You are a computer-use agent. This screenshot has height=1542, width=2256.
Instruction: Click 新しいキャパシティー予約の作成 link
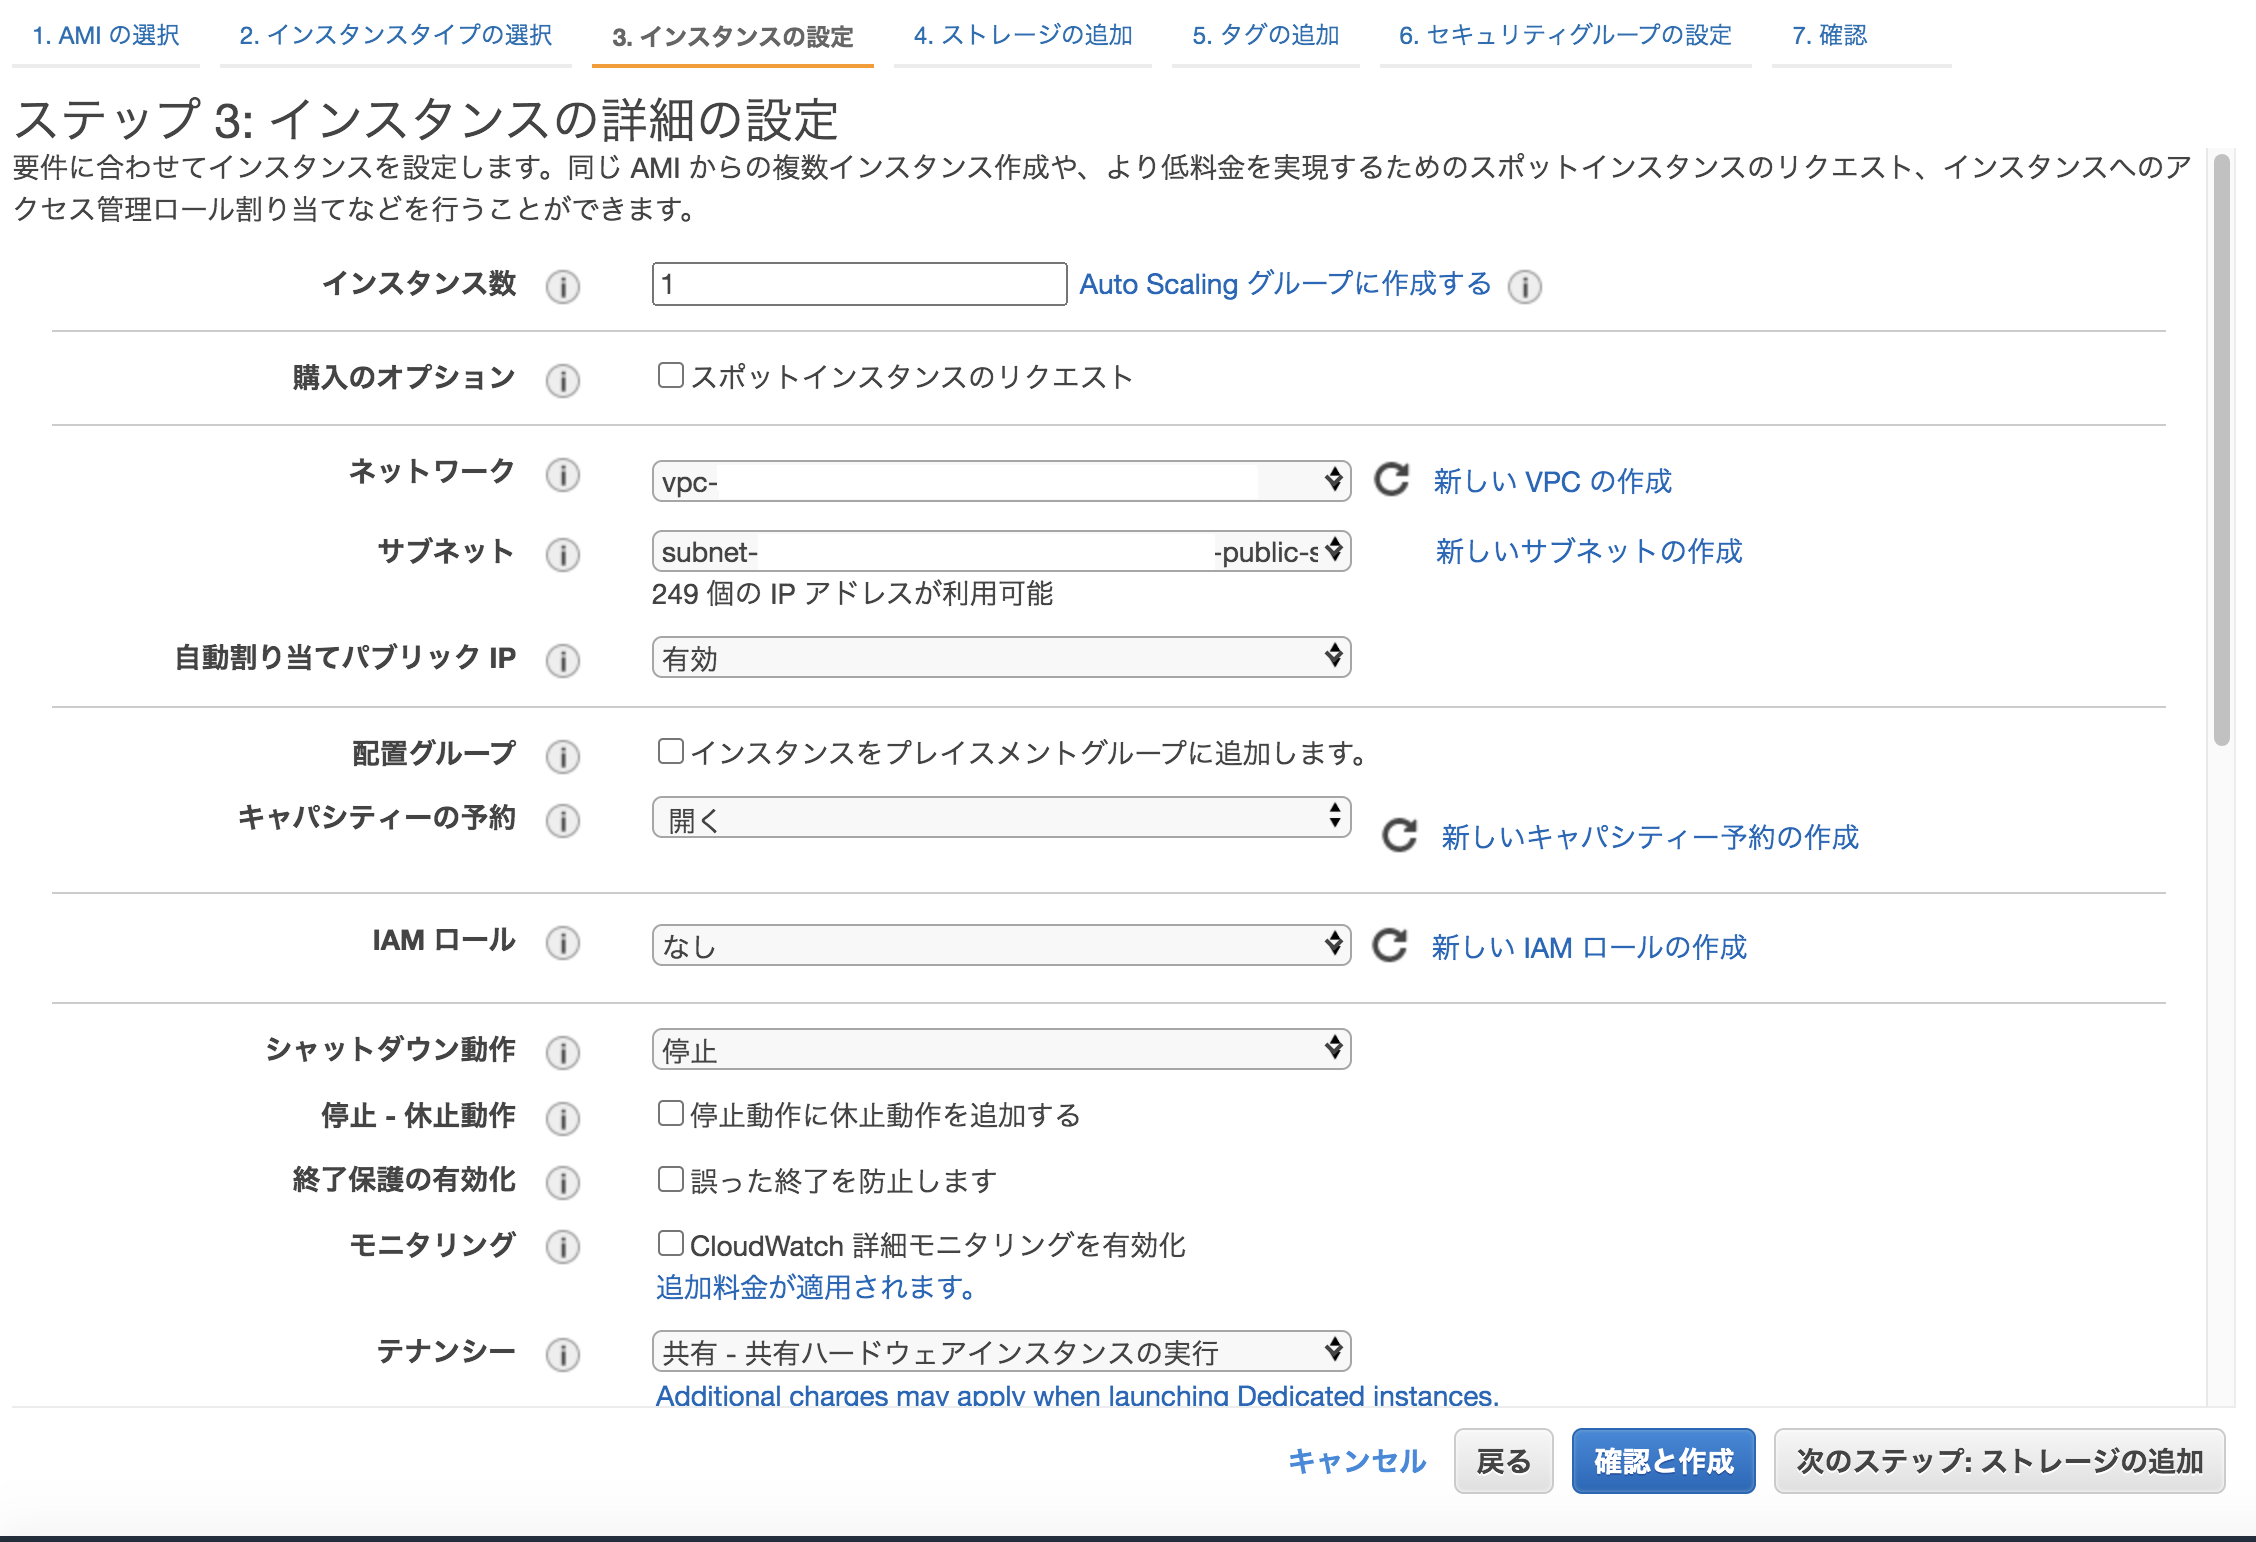1650,837
